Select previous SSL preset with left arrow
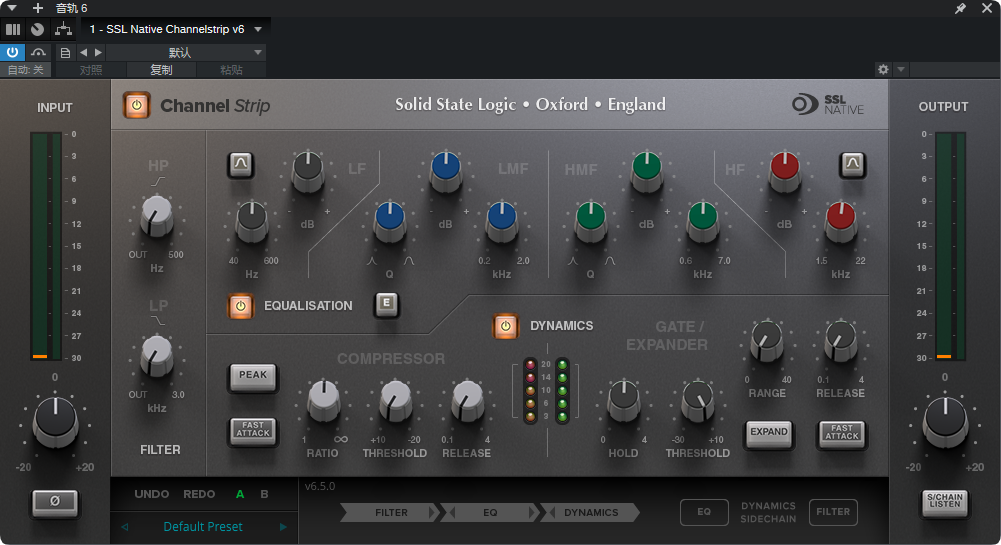This screenshot has width=1001, height=545. [x=124, y=527]
